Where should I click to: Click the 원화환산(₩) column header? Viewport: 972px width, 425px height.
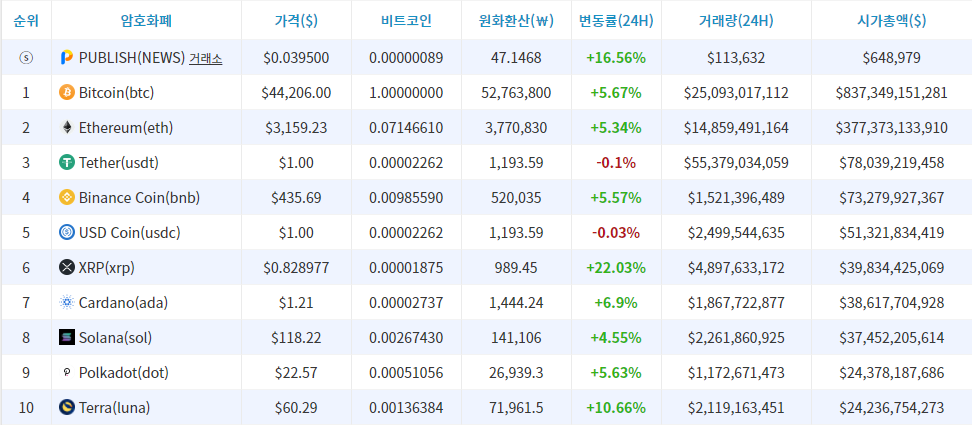516,20
